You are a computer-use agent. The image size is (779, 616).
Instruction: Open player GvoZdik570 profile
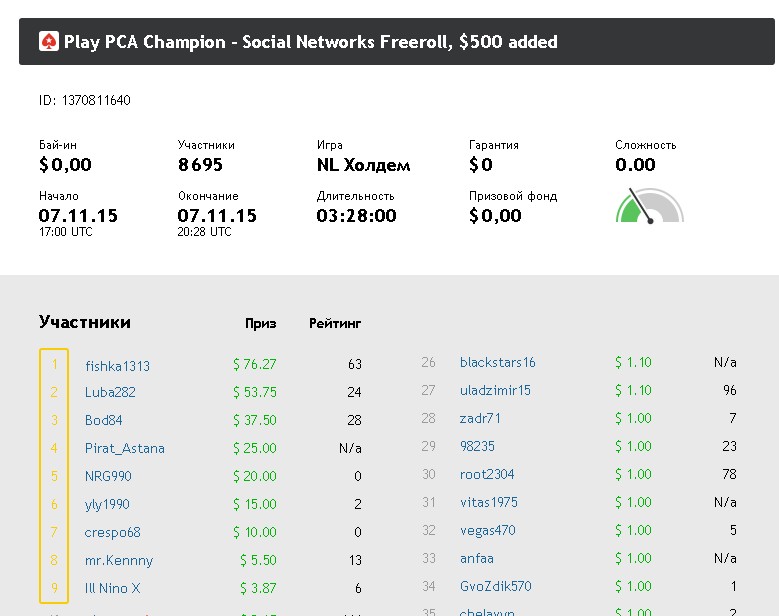[495, 586]
